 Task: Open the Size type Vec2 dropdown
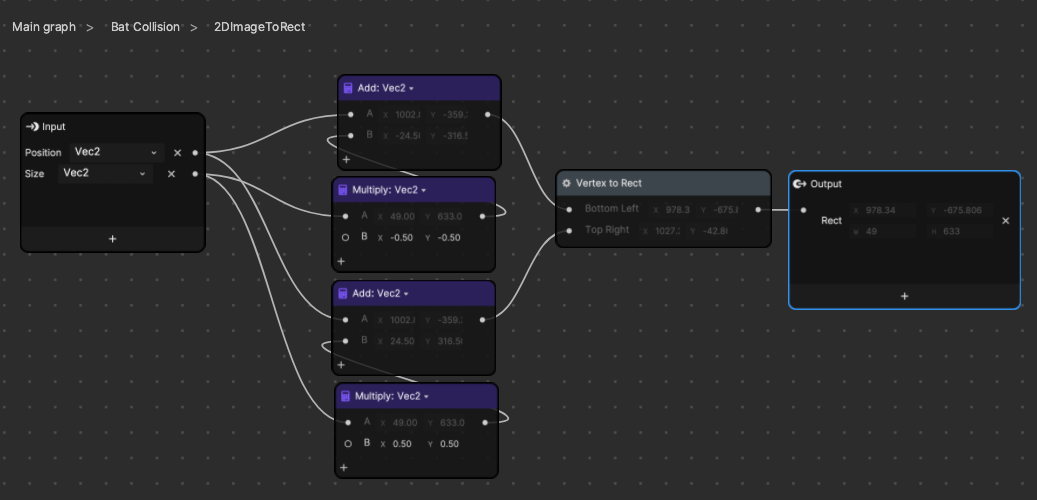coord(105,173)
